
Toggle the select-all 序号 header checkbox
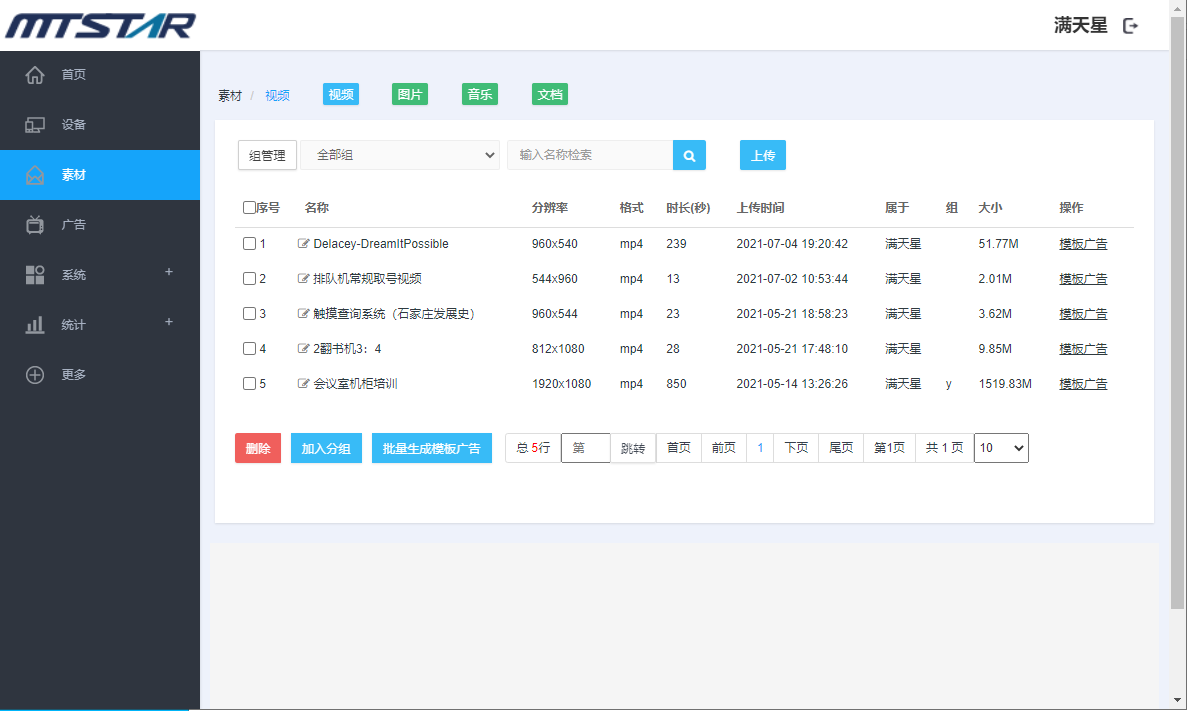click(x=249, y=208)
